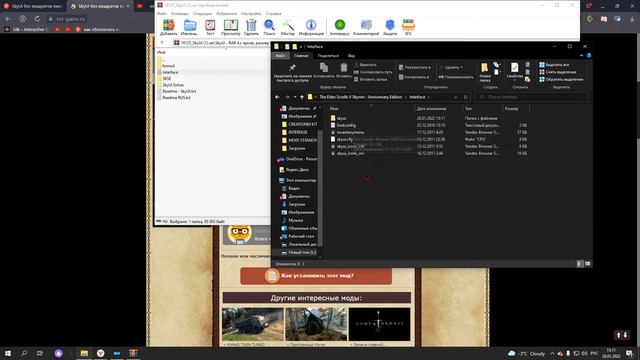Open Explorer address bar history dropdown
Screen dimensions: 640x360
pos(456,97)
